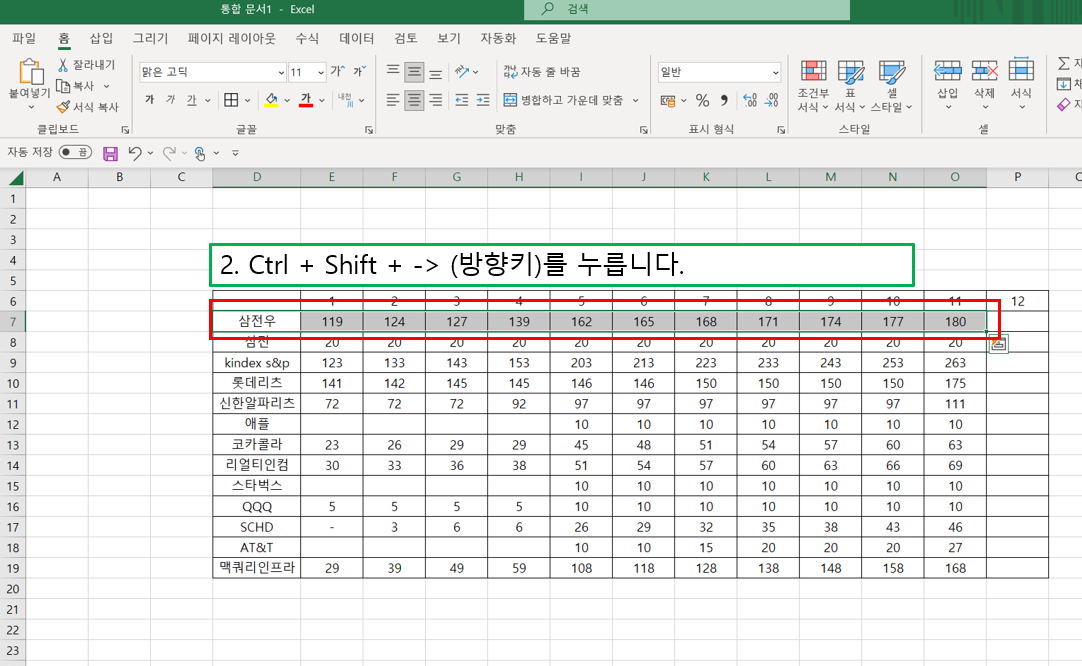
Task: Undo the last action
Action: click(135, 153)
